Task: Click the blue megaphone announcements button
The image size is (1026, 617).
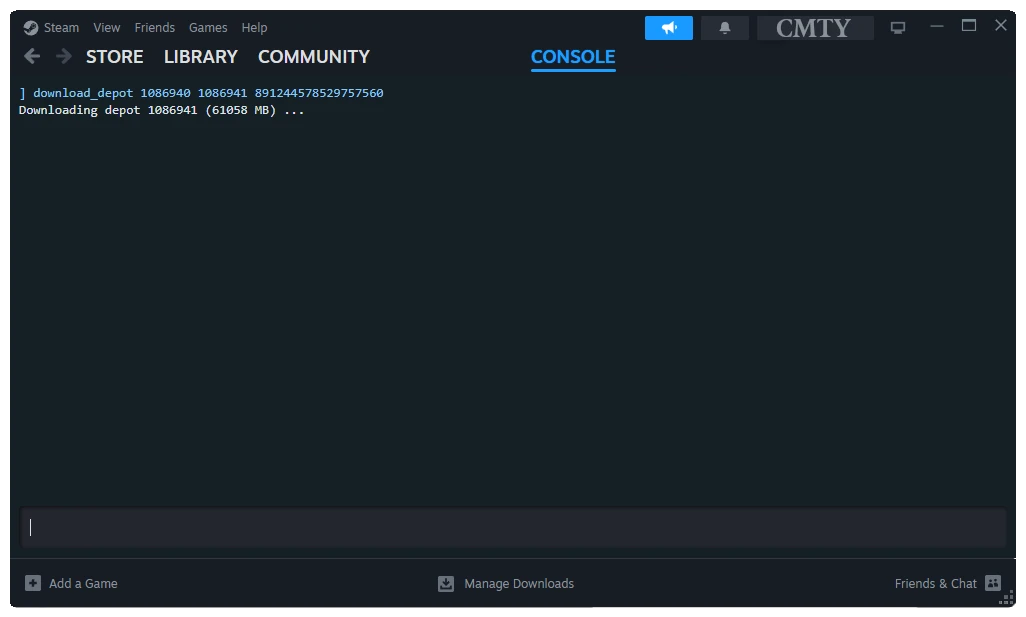Action: point(669,28)
